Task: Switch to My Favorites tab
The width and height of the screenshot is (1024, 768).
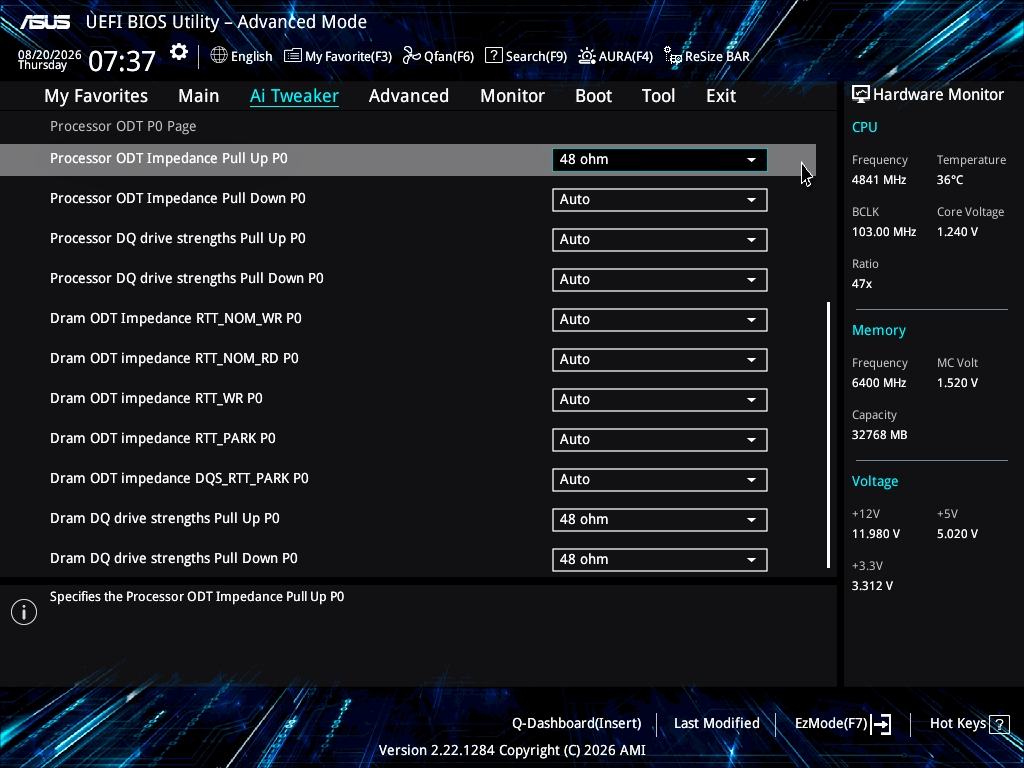Action: [96, 96]
